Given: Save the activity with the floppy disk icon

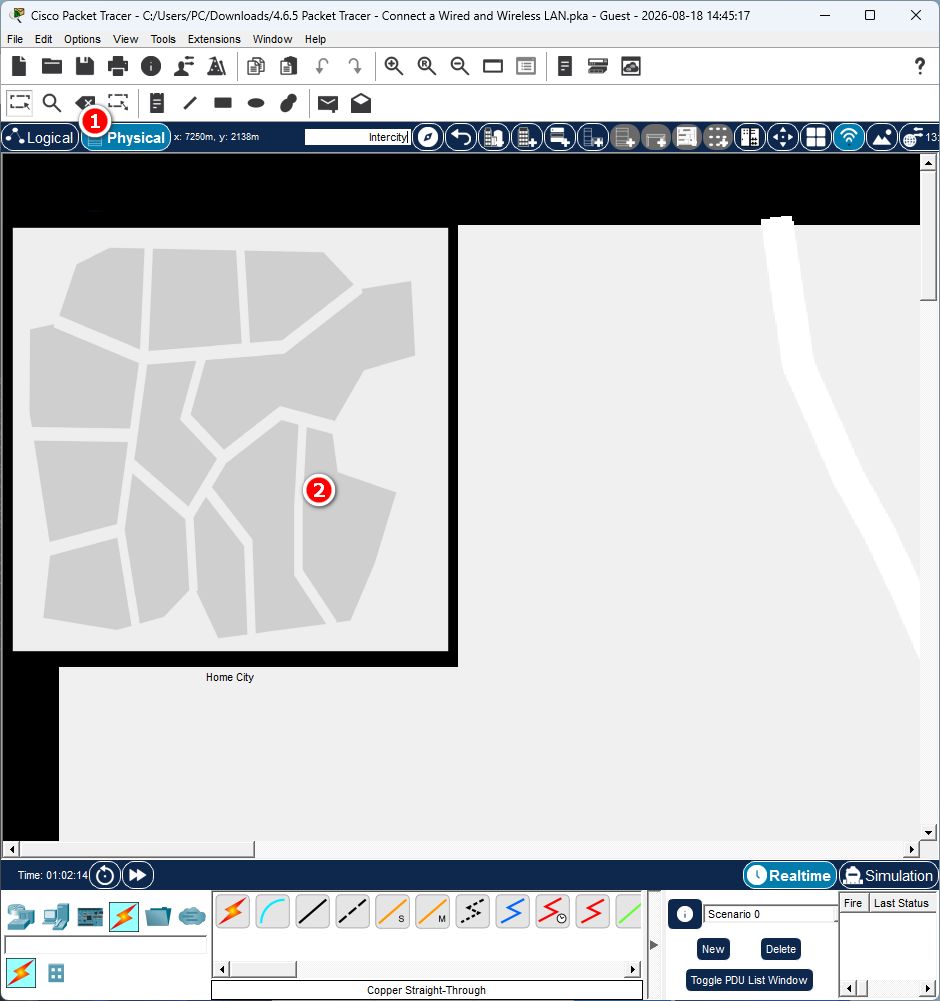Looking at the screenshot, I should tap(85, 66).
